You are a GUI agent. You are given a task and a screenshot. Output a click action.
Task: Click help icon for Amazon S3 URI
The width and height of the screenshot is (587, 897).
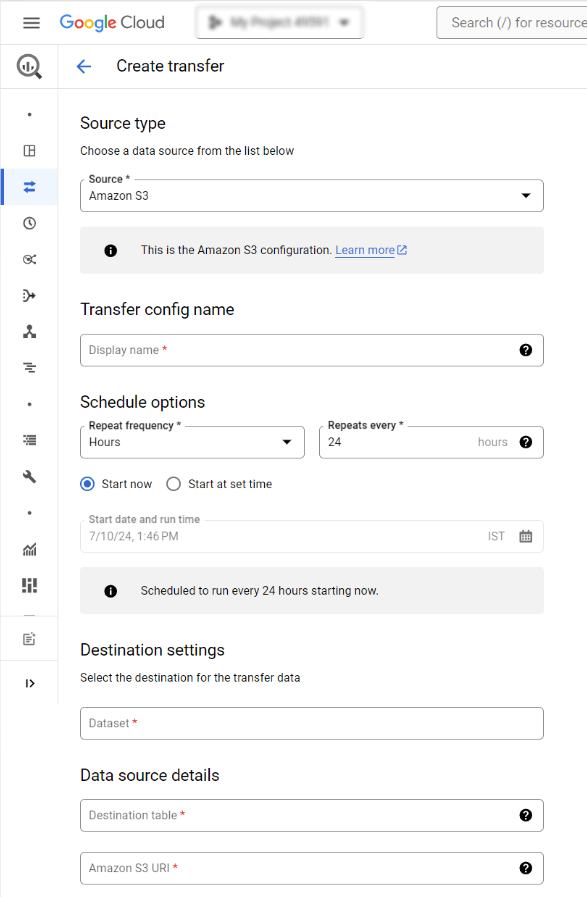click(x=526, y=868)
